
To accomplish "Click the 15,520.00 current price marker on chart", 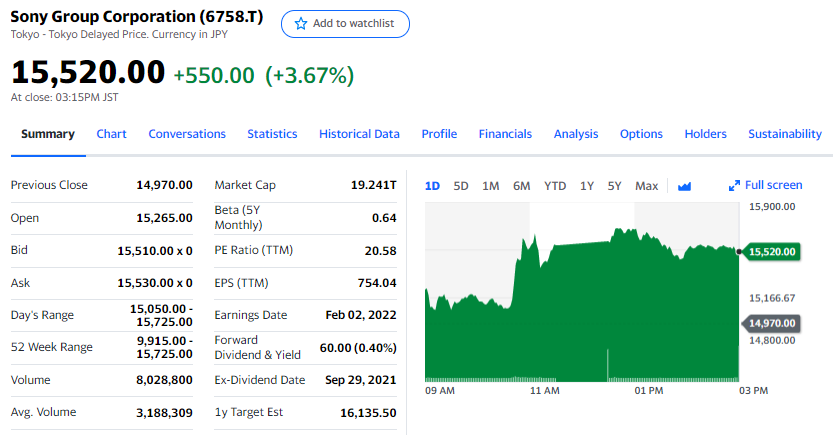I will [x=772, y=251].
